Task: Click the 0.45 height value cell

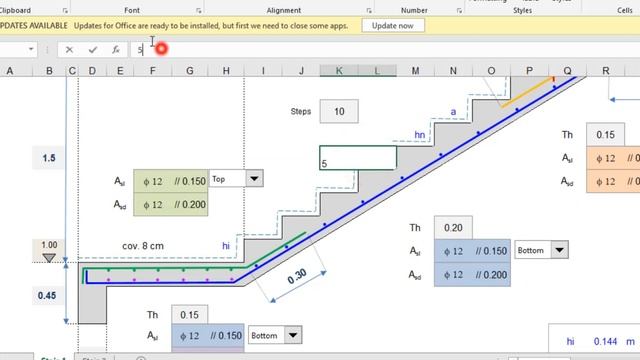Action: click(47, 296)
